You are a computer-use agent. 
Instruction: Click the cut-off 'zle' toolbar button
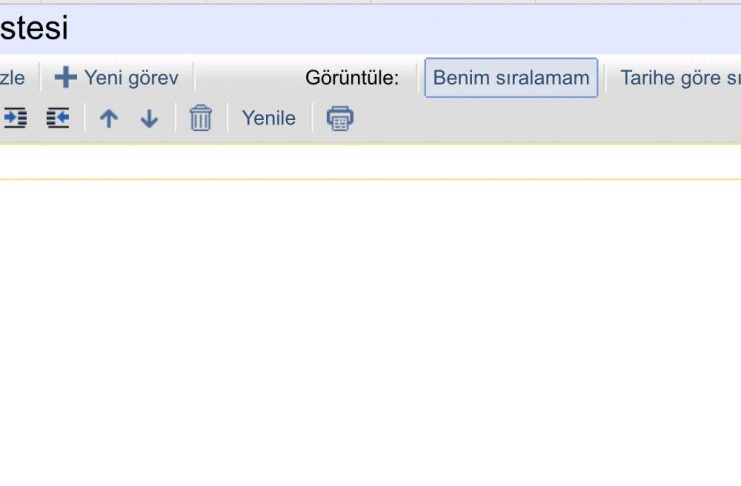[12, 78]
